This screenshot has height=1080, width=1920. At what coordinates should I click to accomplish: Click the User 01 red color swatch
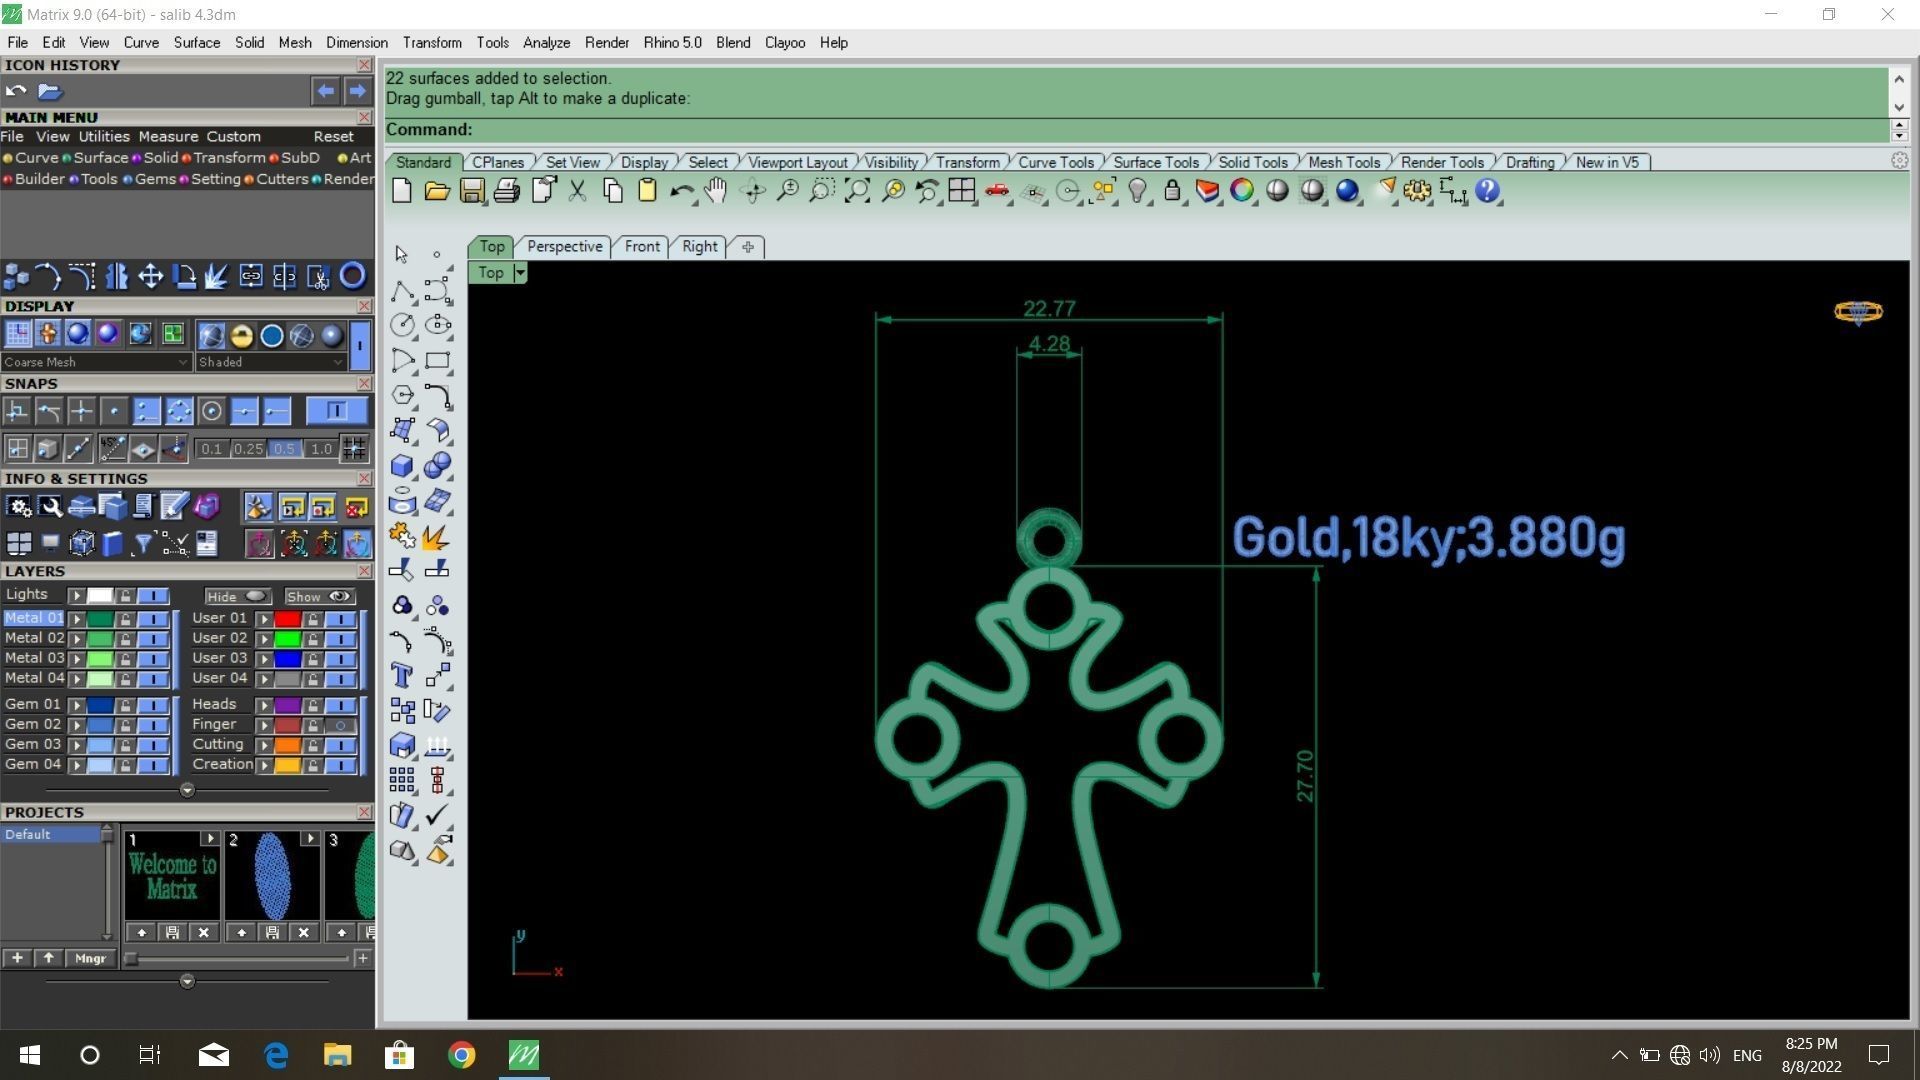pos(288,619)
